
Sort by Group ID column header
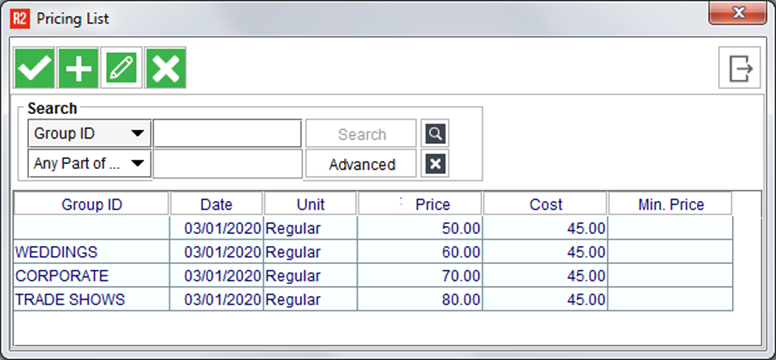pyautogui.click(x=92, y=204)
